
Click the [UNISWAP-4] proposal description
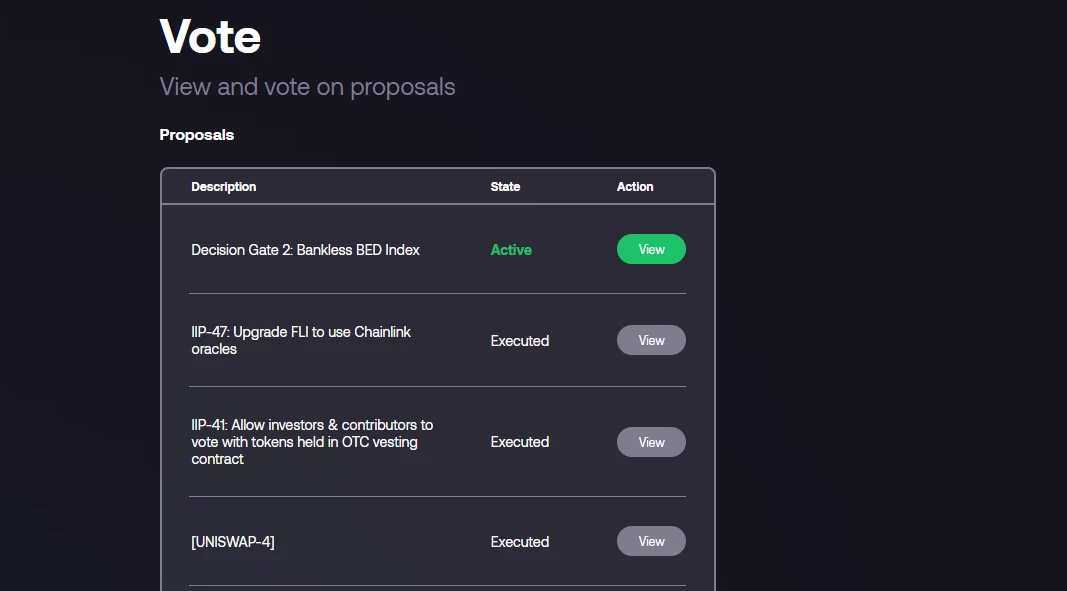pyautogui.click(x=233, y=542)
